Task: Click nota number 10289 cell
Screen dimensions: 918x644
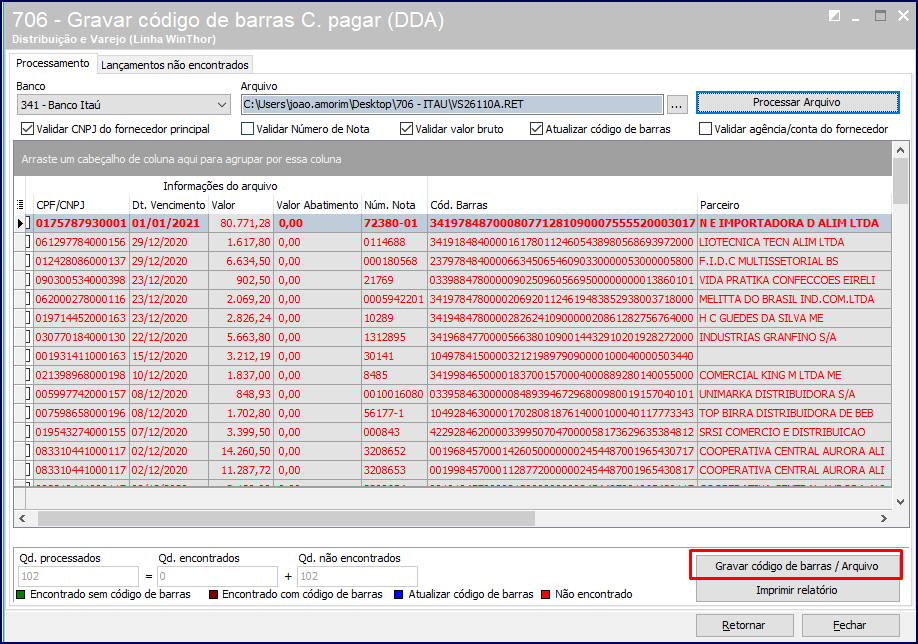Action: [394, 318]
